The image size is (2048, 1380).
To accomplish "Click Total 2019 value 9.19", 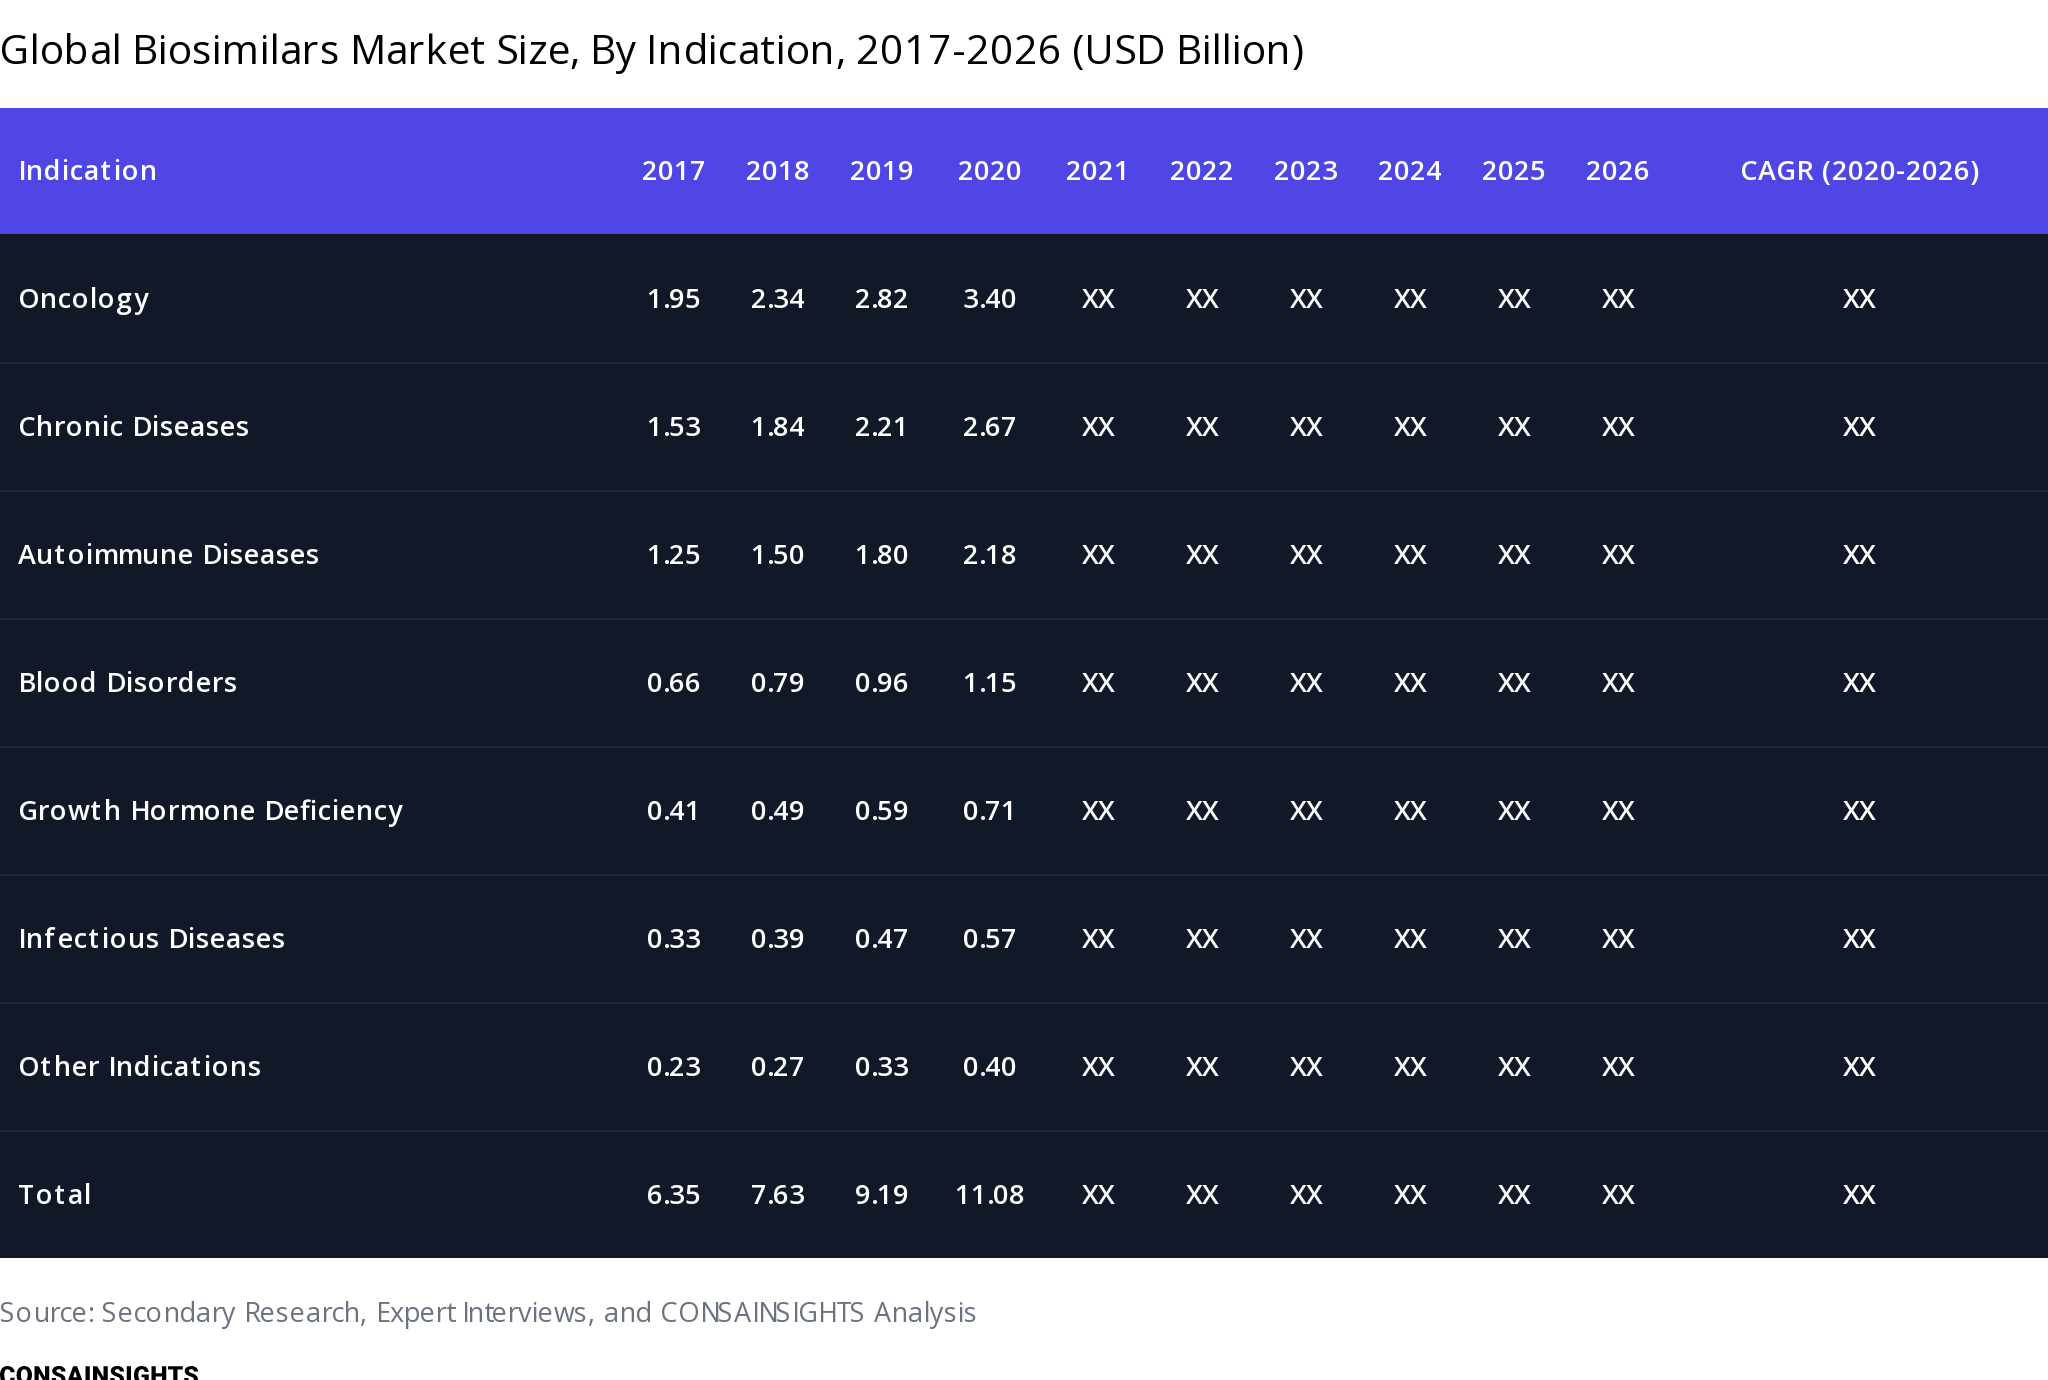I will (x=882, y=1195).
